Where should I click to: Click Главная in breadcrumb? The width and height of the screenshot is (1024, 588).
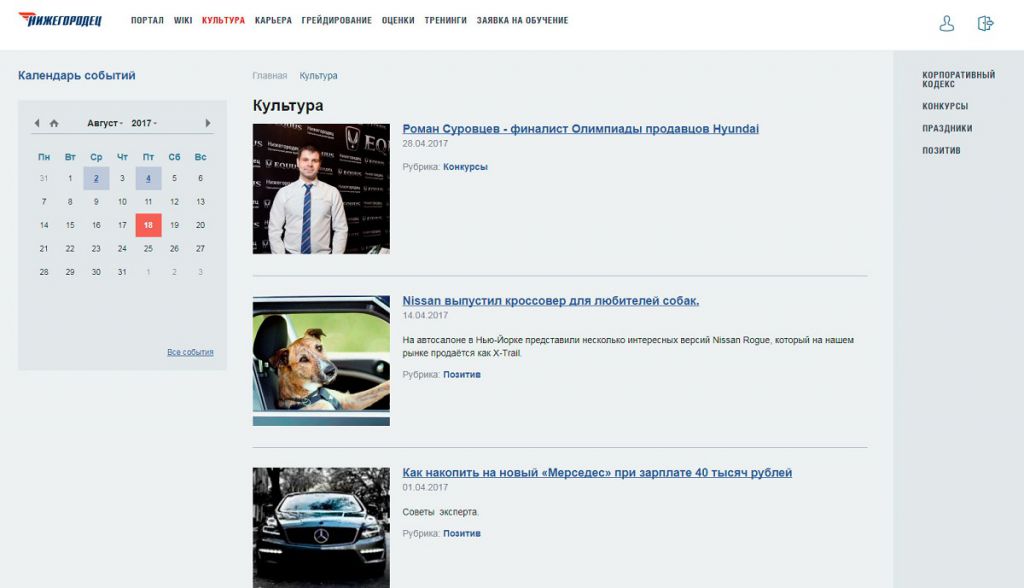[269, 76]
